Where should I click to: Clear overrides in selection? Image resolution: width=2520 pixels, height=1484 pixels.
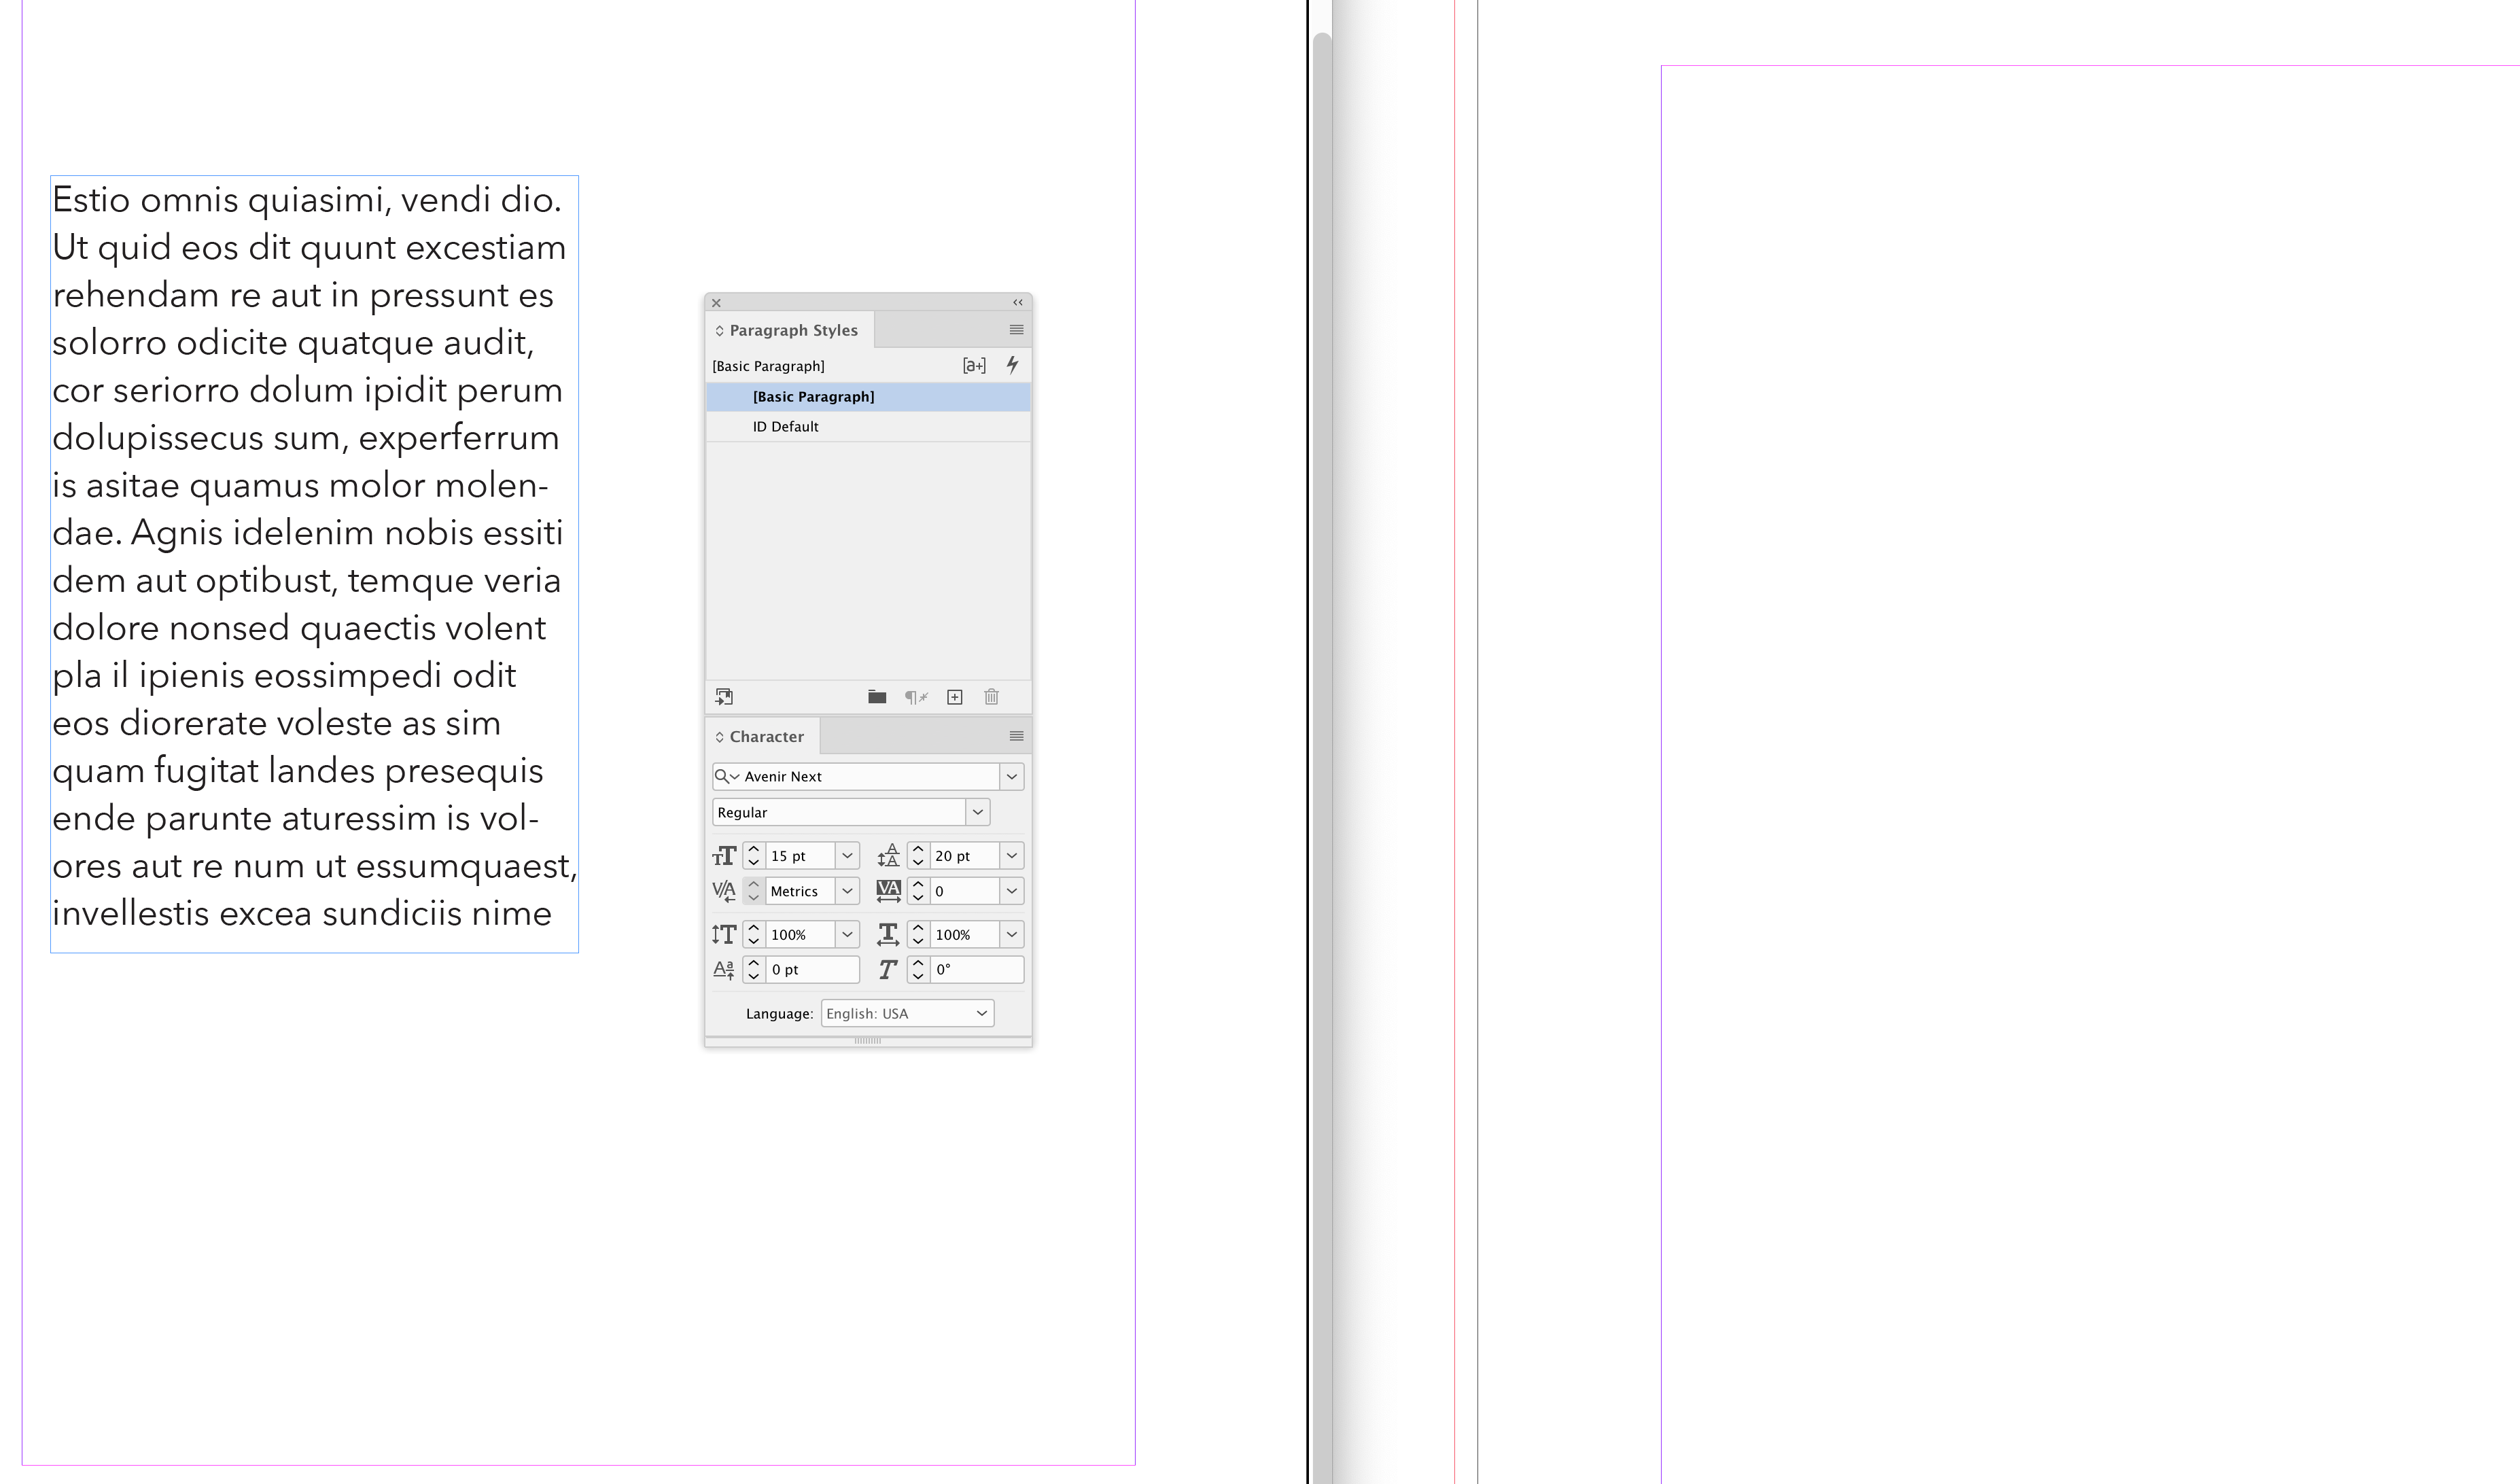917,697
